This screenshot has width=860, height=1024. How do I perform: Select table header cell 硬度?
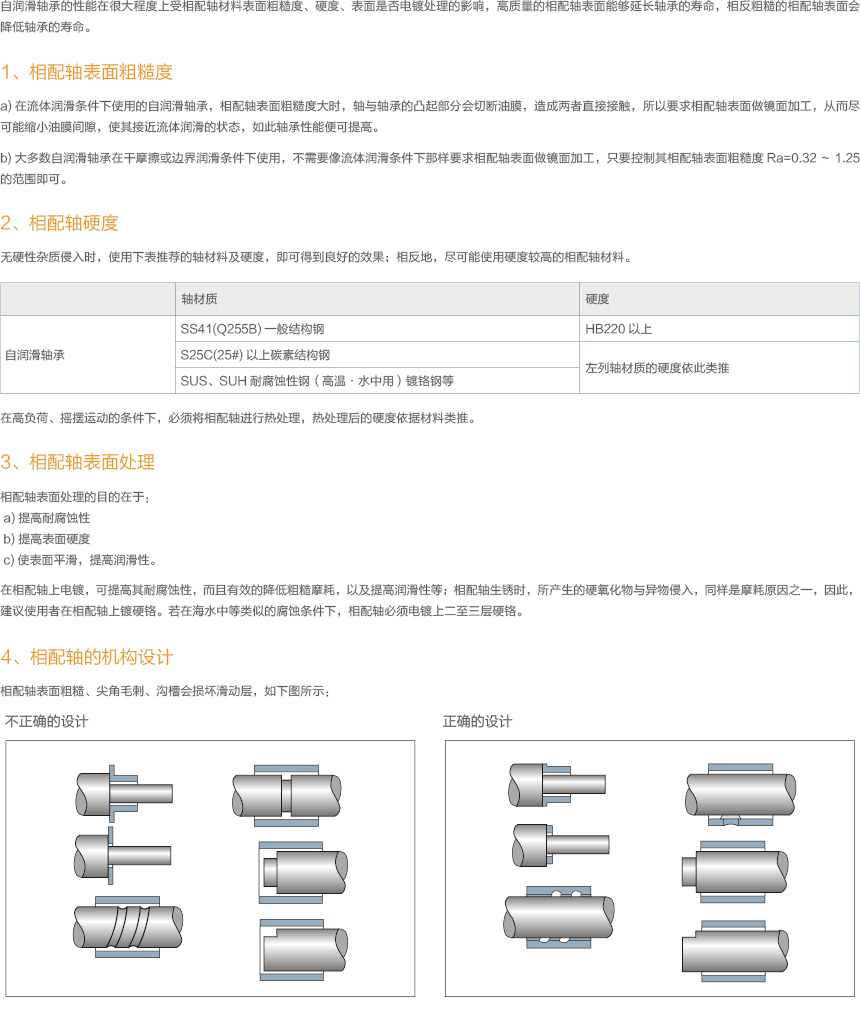[x=719, y=299]
